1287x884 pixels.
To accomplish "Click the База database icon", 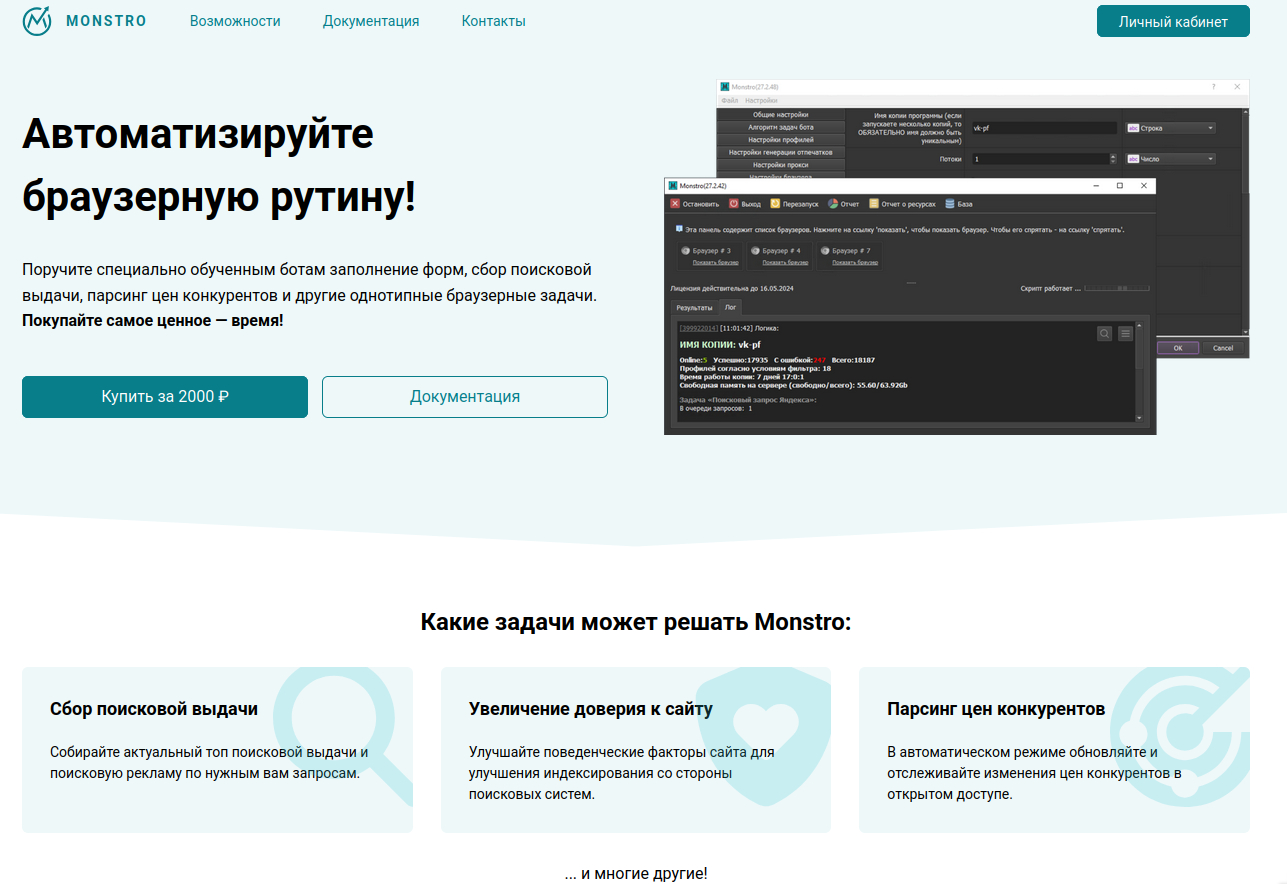I will [x=950, y=204].
